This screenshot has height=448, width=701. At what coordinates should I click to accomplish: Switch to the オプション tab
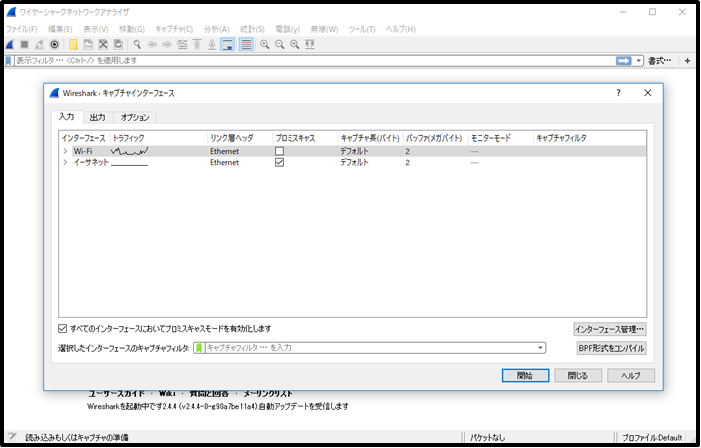coord(135,118)
